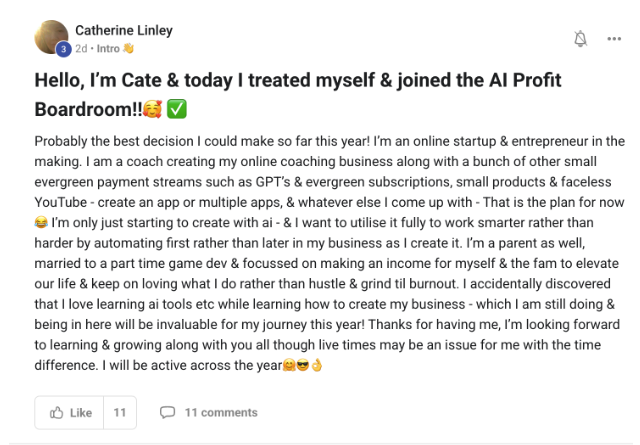
Task: Open the 11 comments link
Action: point(220,412)
